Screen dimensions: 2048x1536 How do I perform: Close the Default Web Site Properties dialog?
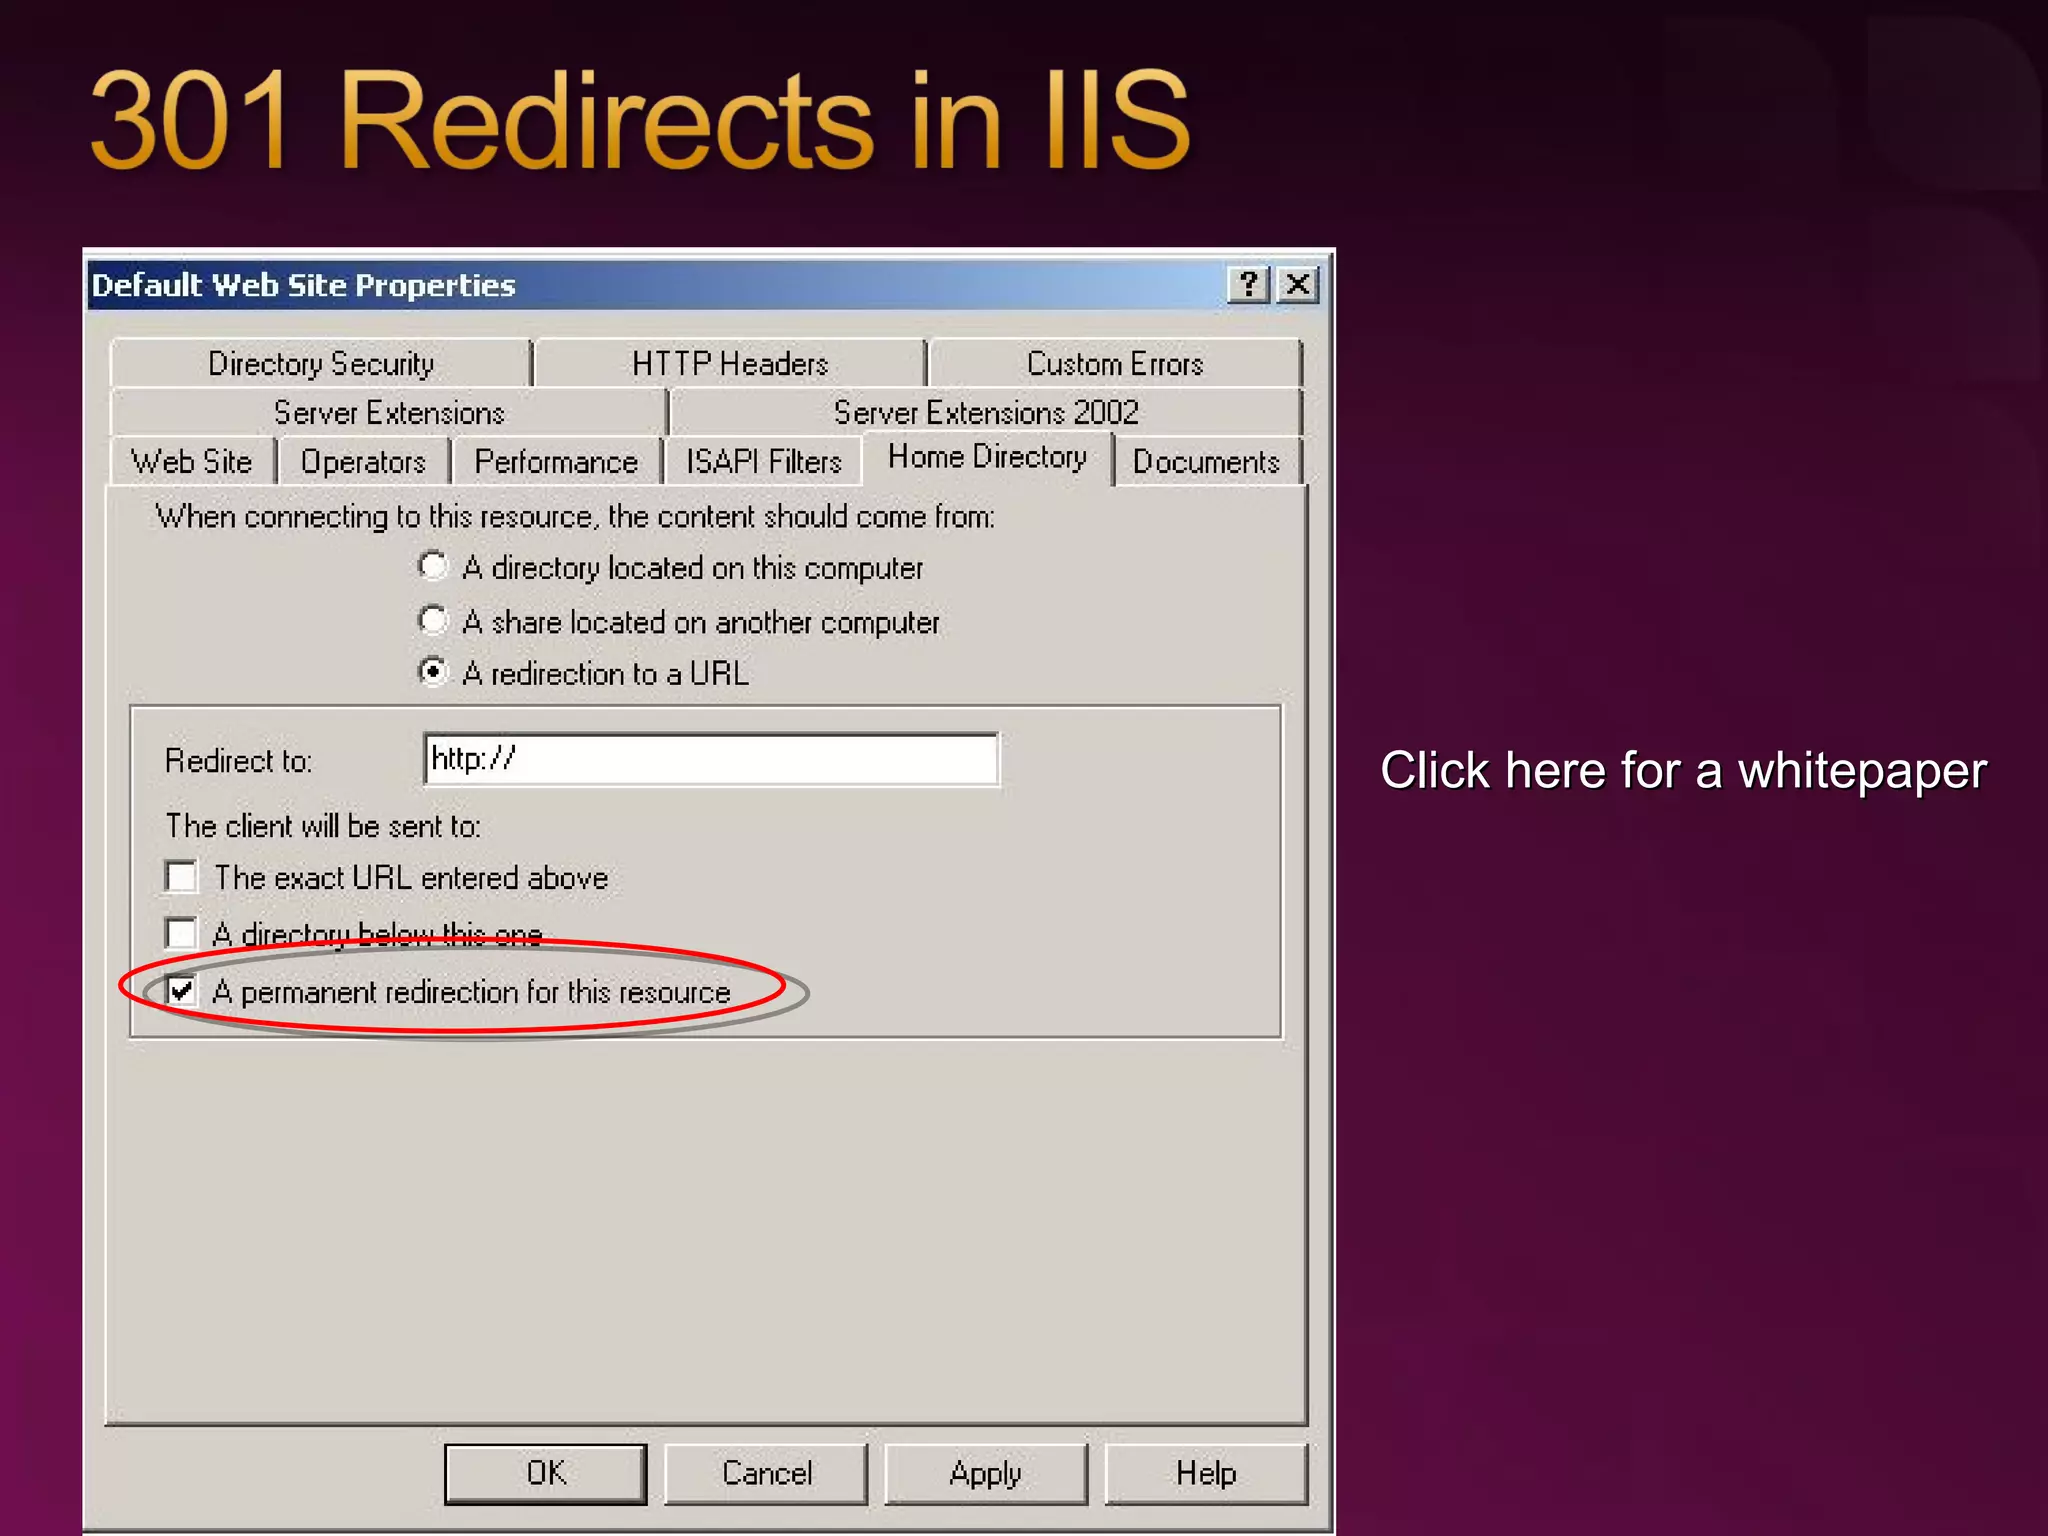[1298, 285]
